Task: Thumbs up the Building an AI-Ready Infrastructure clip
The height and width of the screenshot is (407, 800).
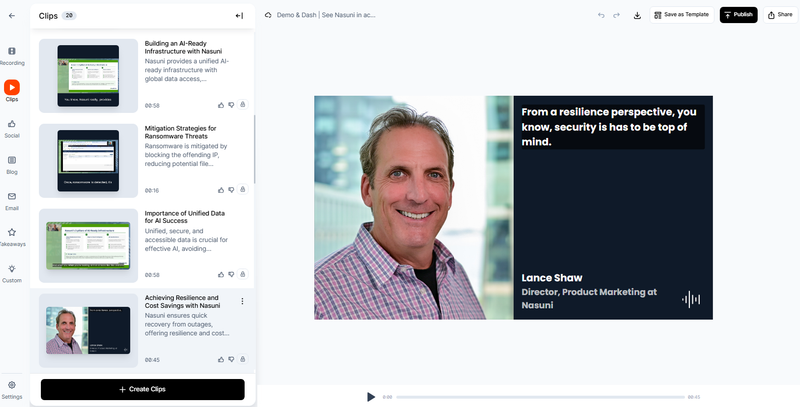Action: pyautogui.click(x=221, y=104)
